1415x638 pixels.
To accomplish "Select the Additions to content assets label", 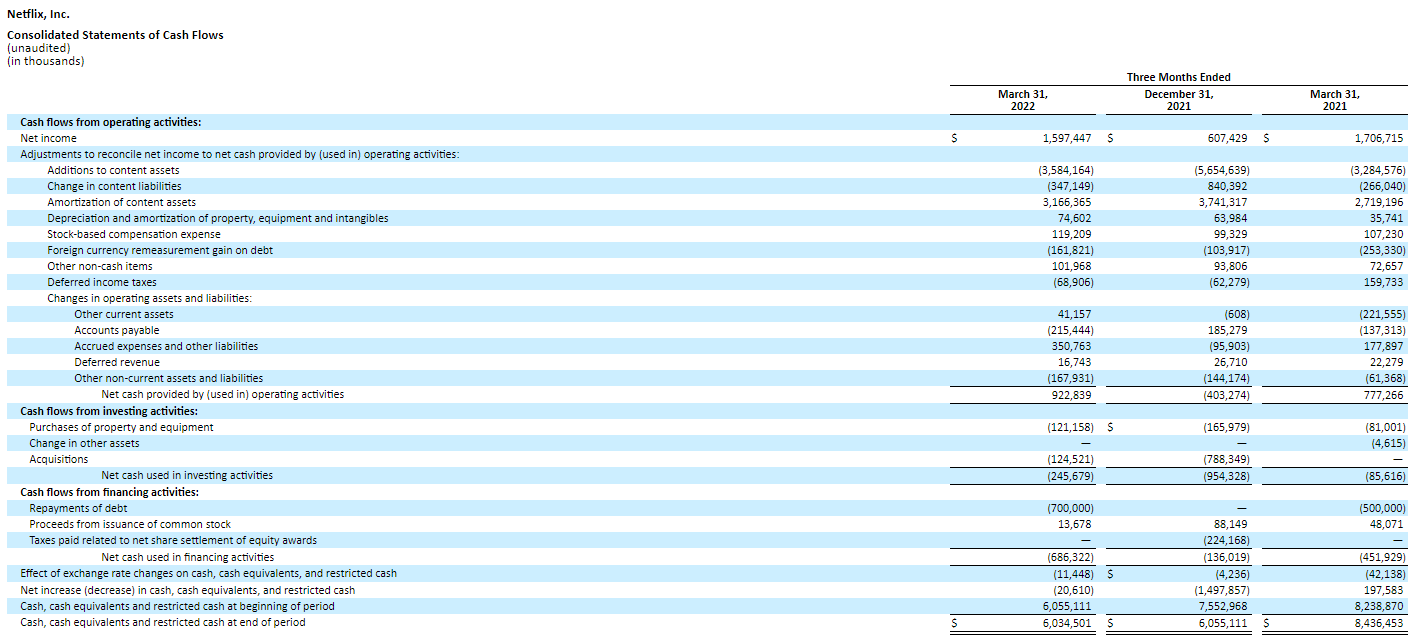I will pyautogui.click(x=113, y=170).
